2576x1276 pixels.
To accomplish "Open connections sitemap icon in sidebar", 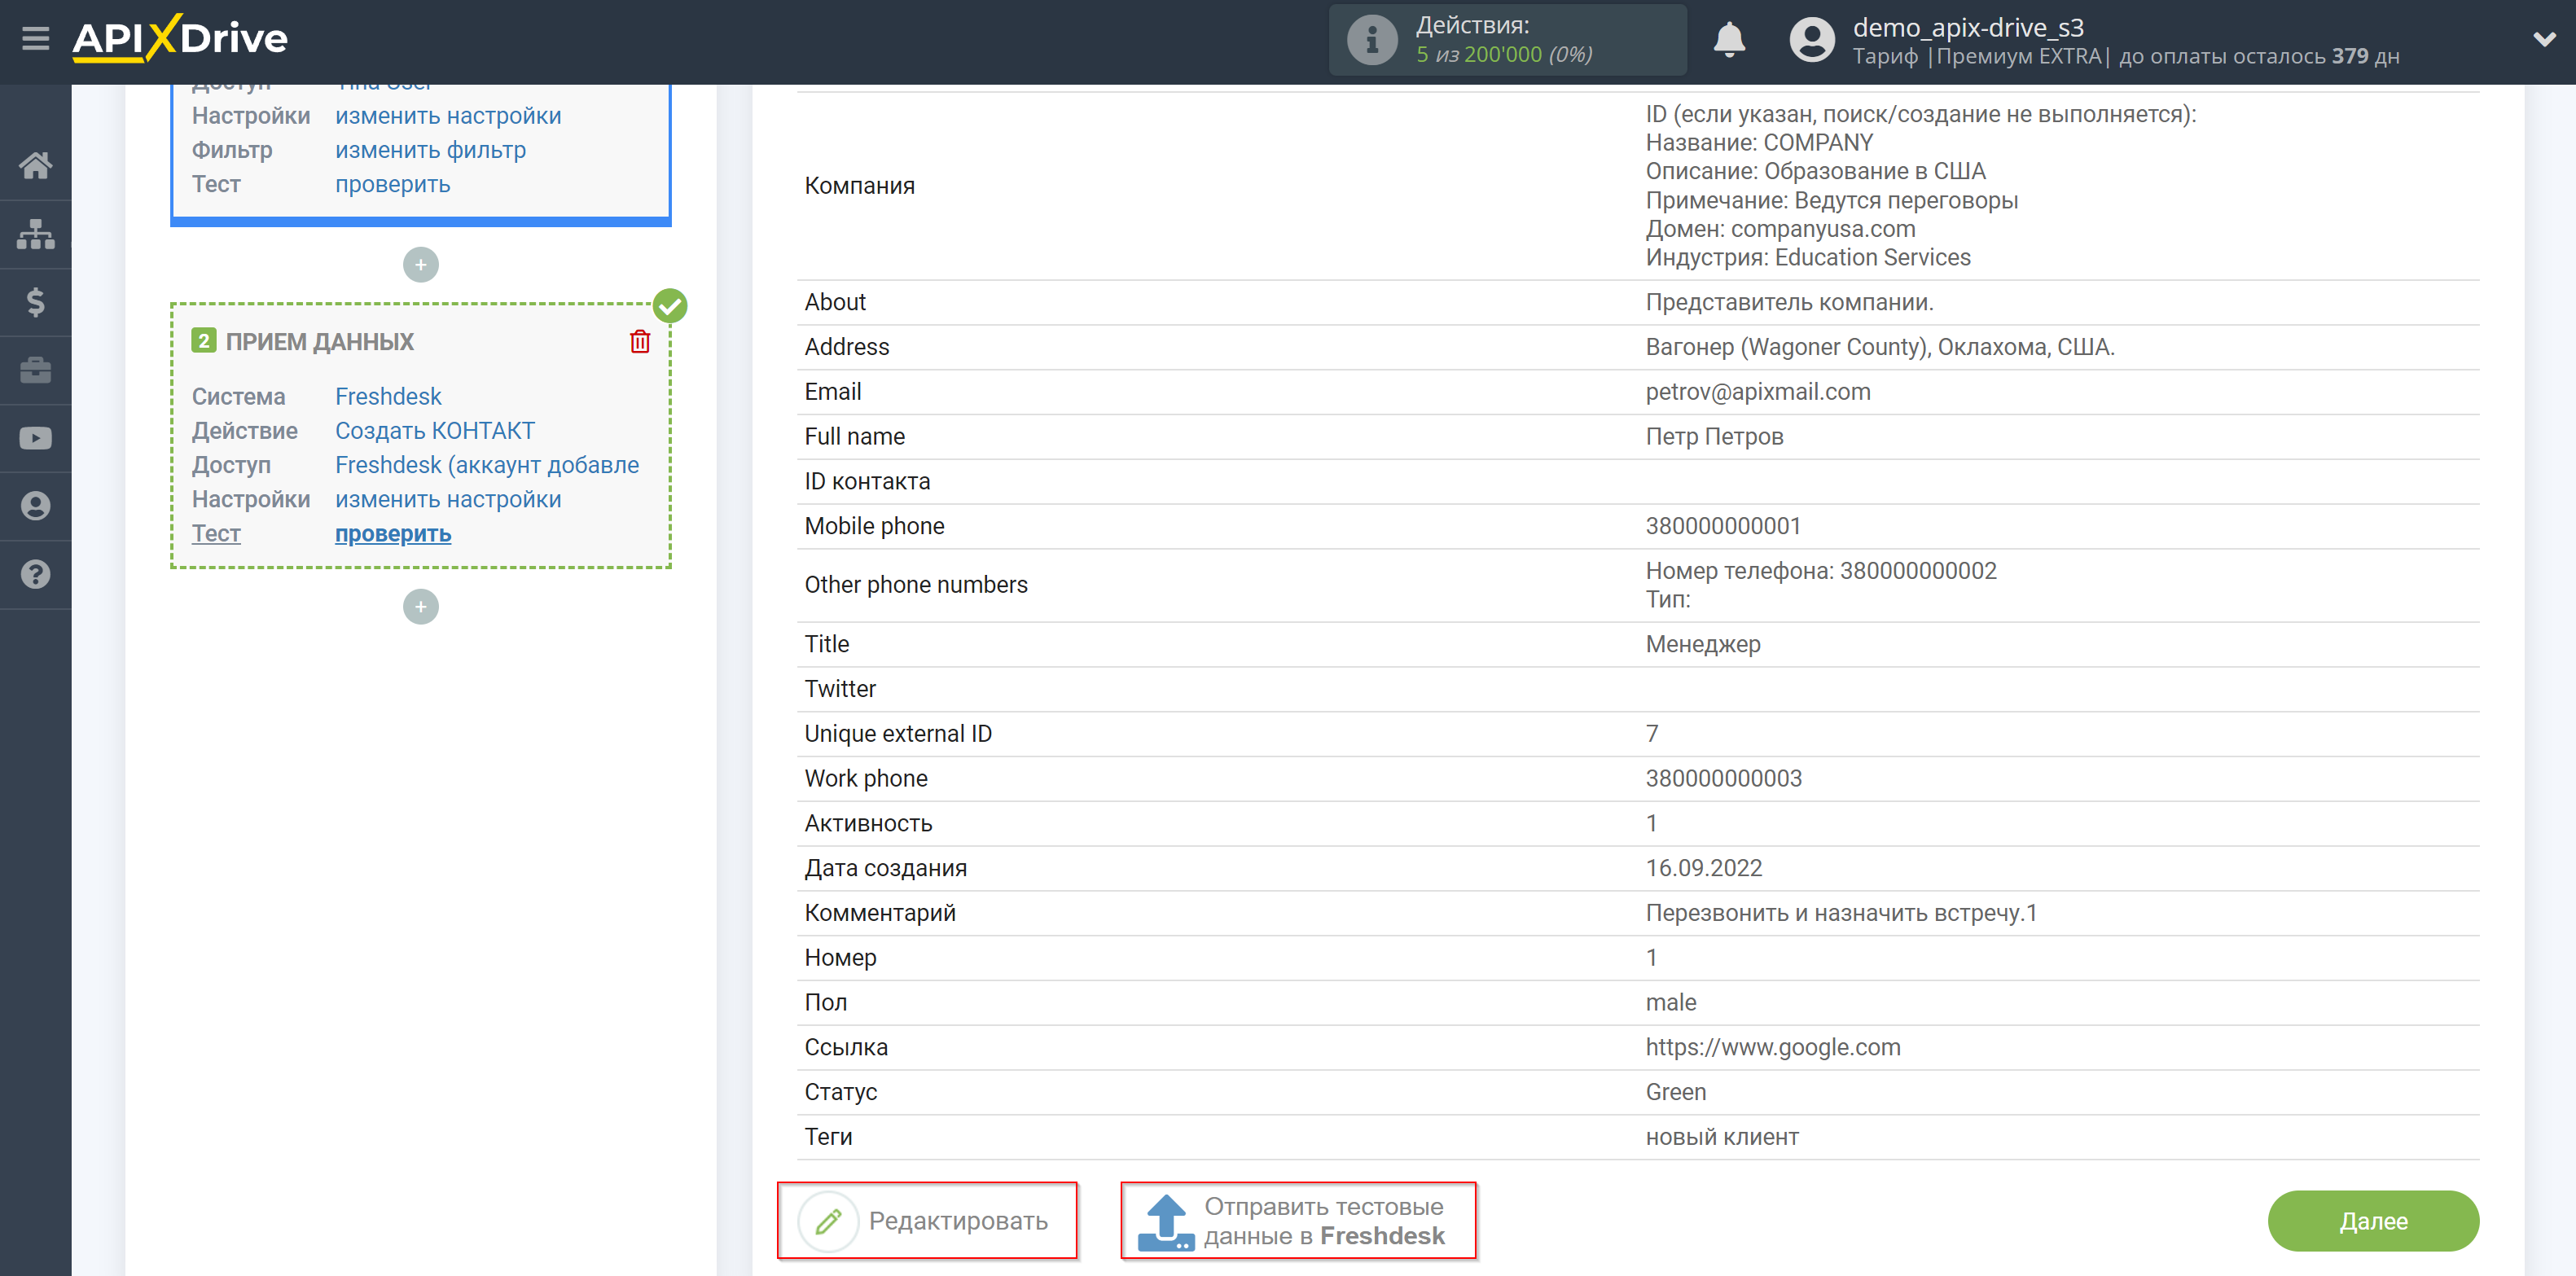I will tap(36, 234).
